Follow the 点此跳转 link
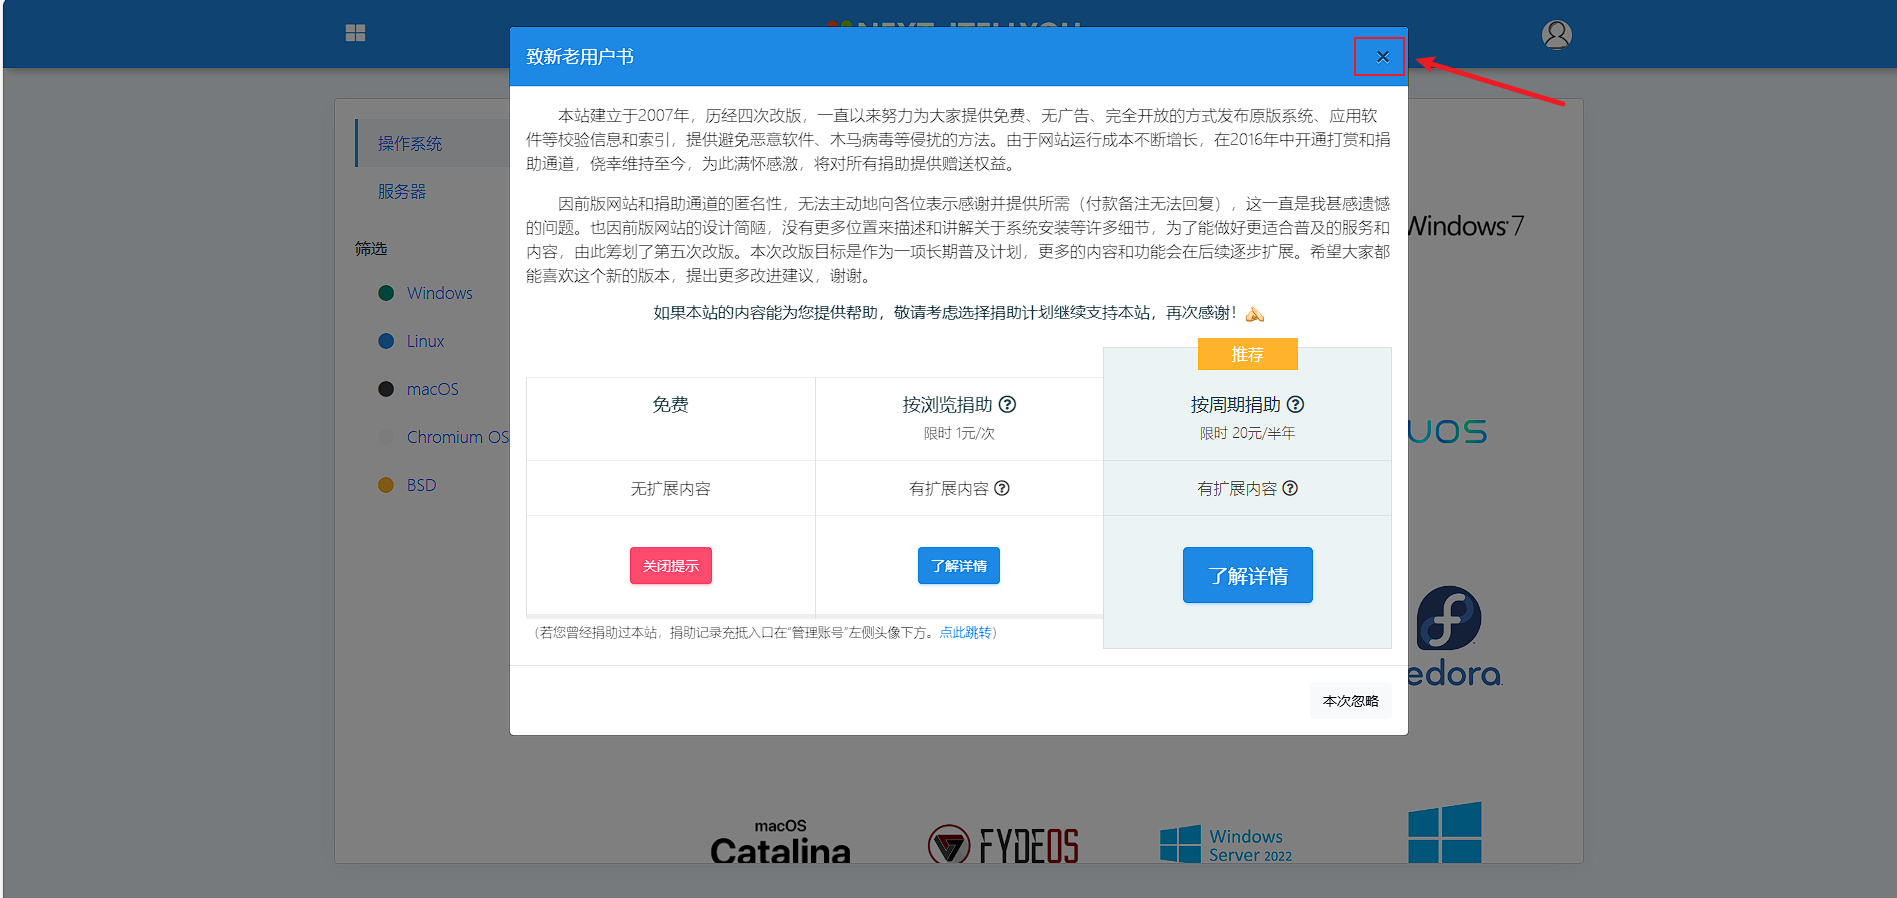 965,633
